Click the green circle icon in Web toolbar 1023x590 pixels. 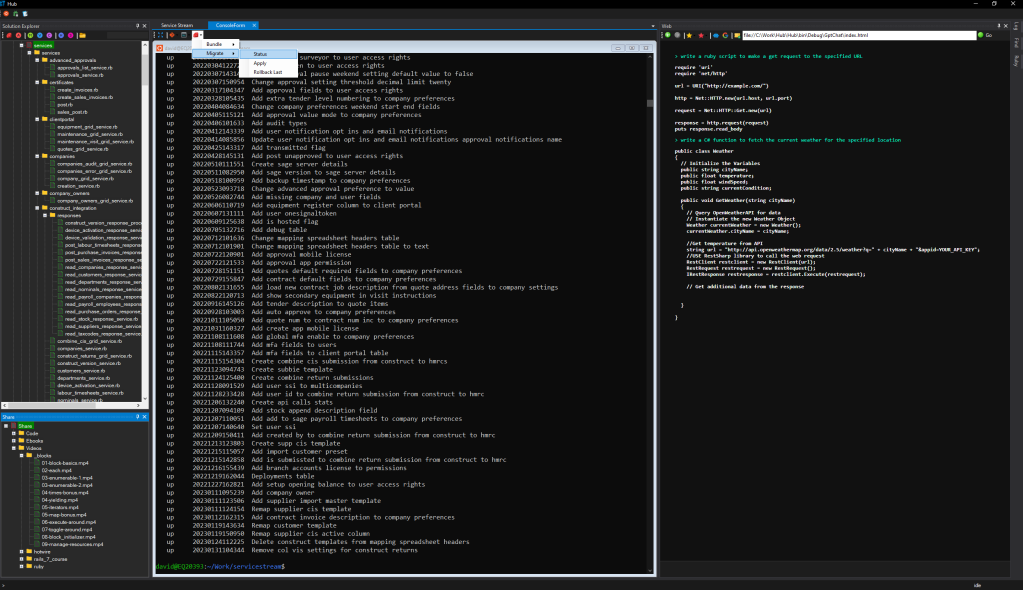(667, 35)
